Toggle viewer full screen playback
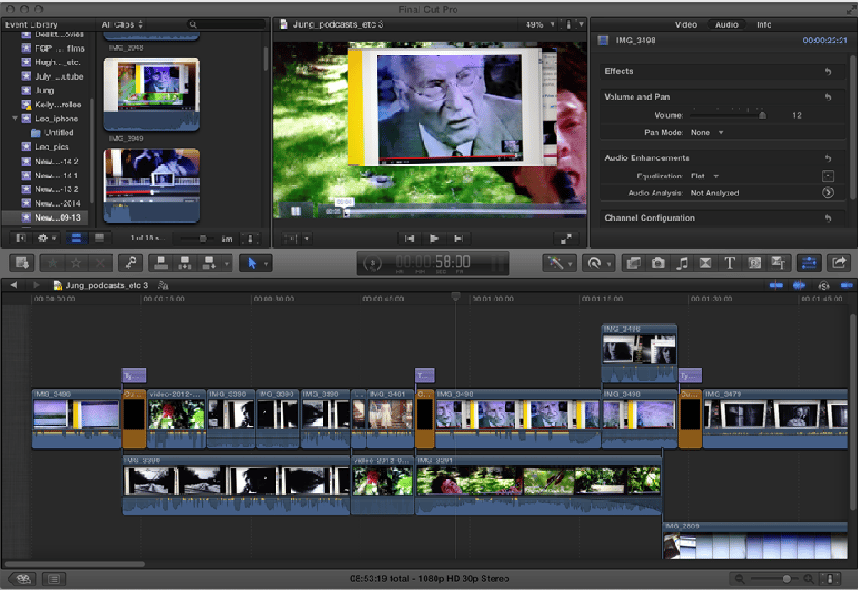Image resolution: width=858 pixels, height=590 pixels. [566, 238]
